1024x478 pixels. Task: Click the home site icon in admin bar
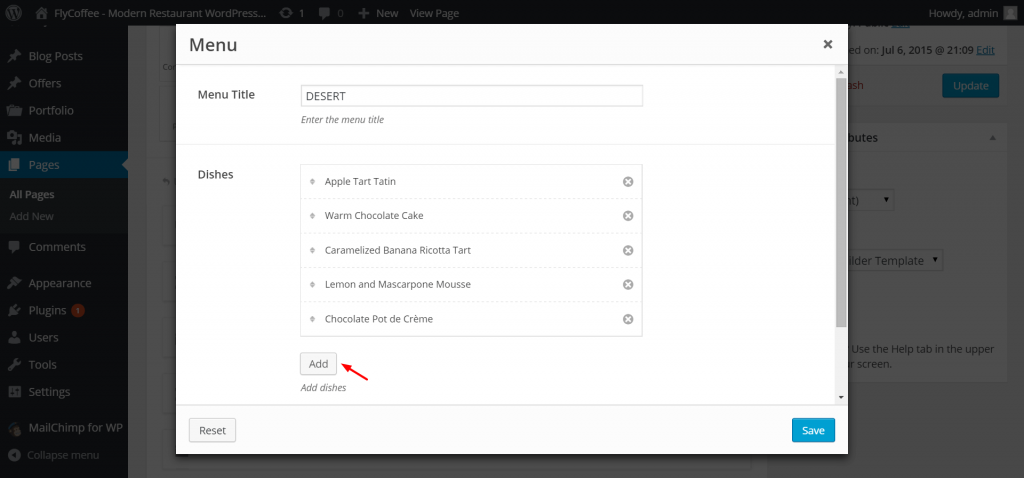point(42,12)
